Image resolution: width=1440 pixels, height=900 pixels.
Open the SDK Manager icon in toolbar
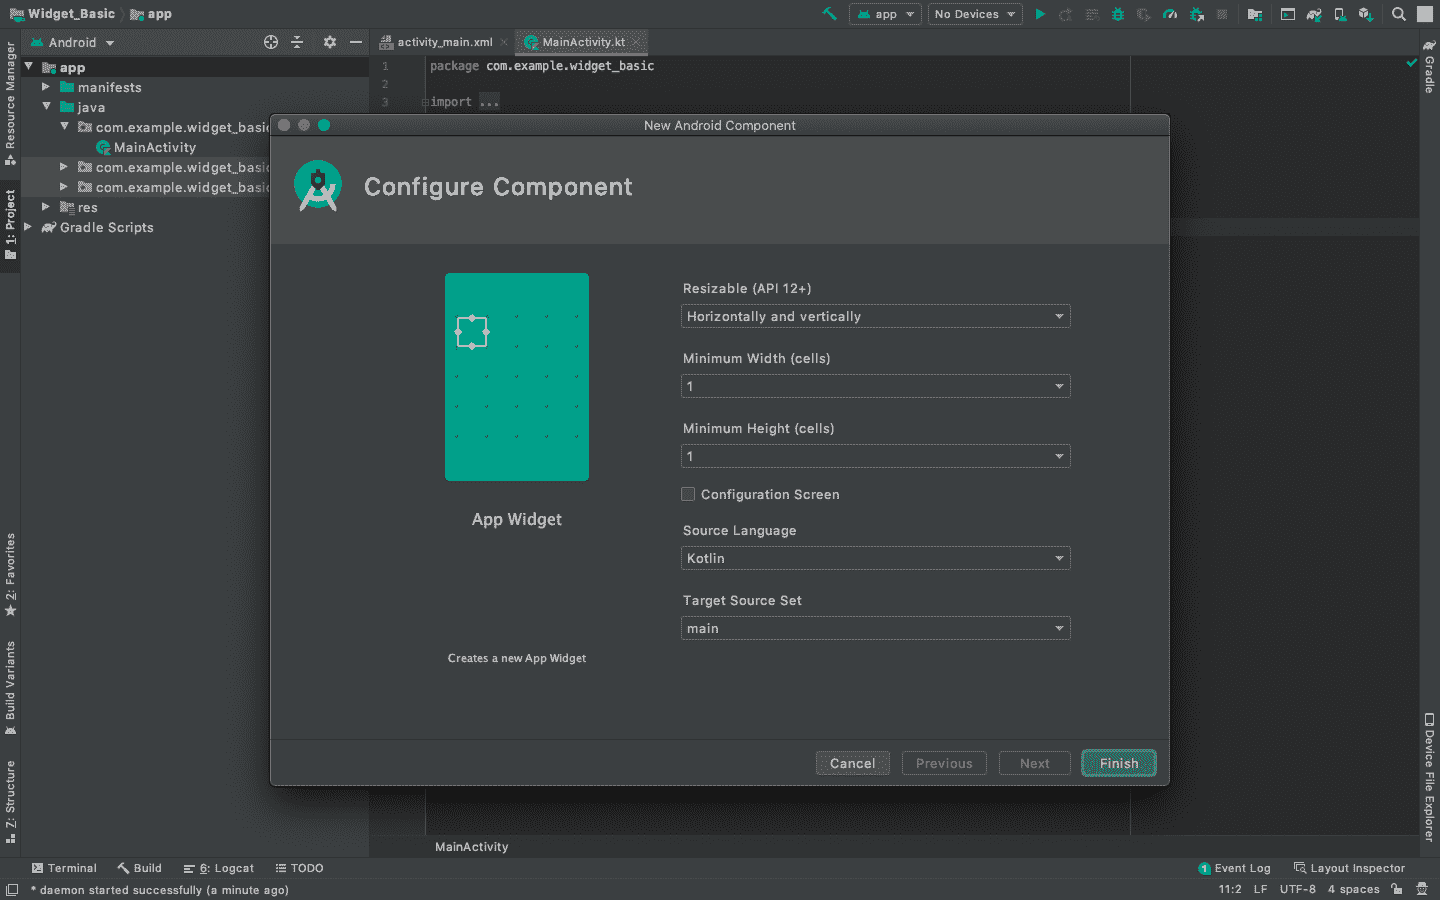[x=1365, y=14]
